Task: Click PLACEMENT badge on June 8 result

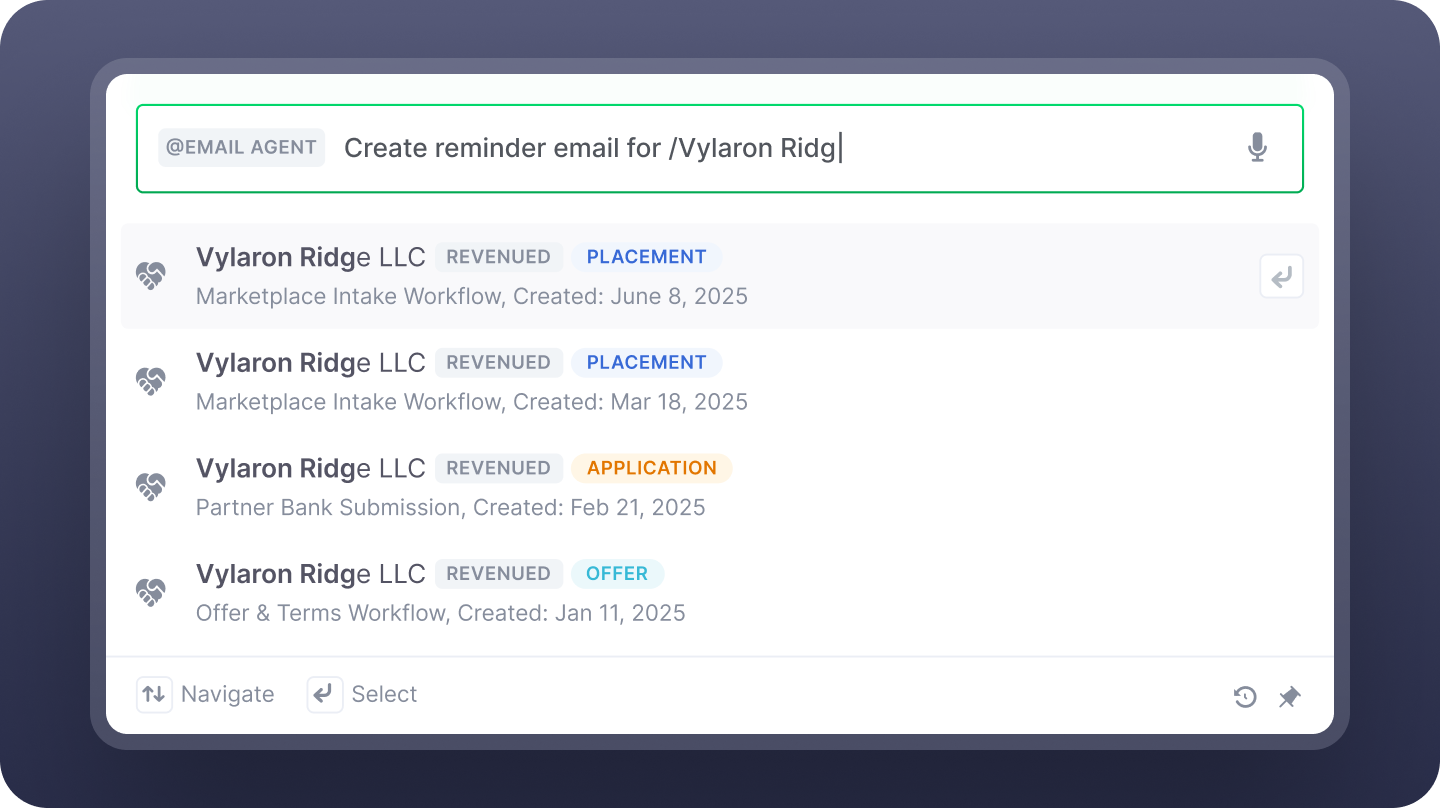Action: [x=646, y=257]
